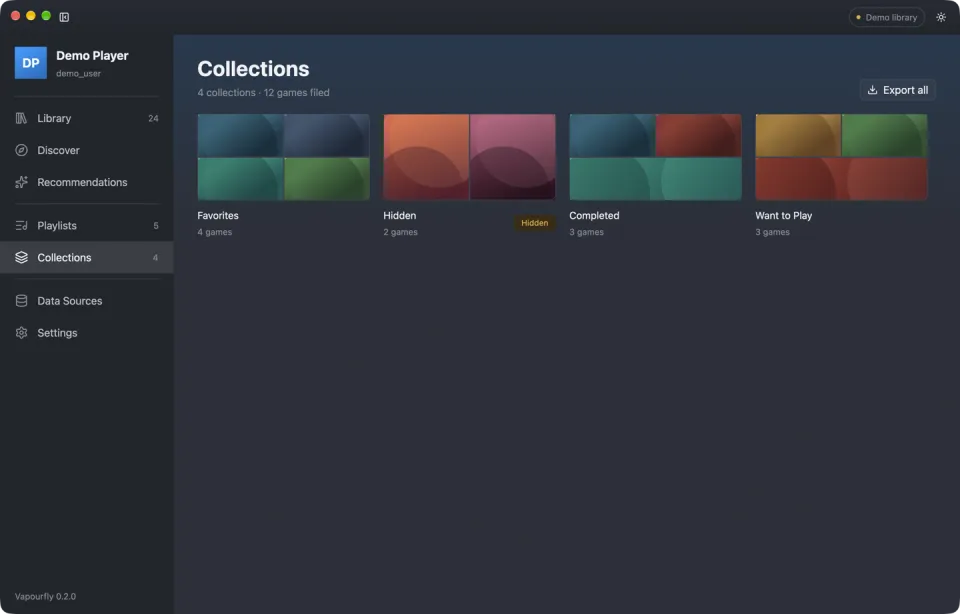
Task: Click the Playlists list-music icon
Action: click(x=21, y=225)
